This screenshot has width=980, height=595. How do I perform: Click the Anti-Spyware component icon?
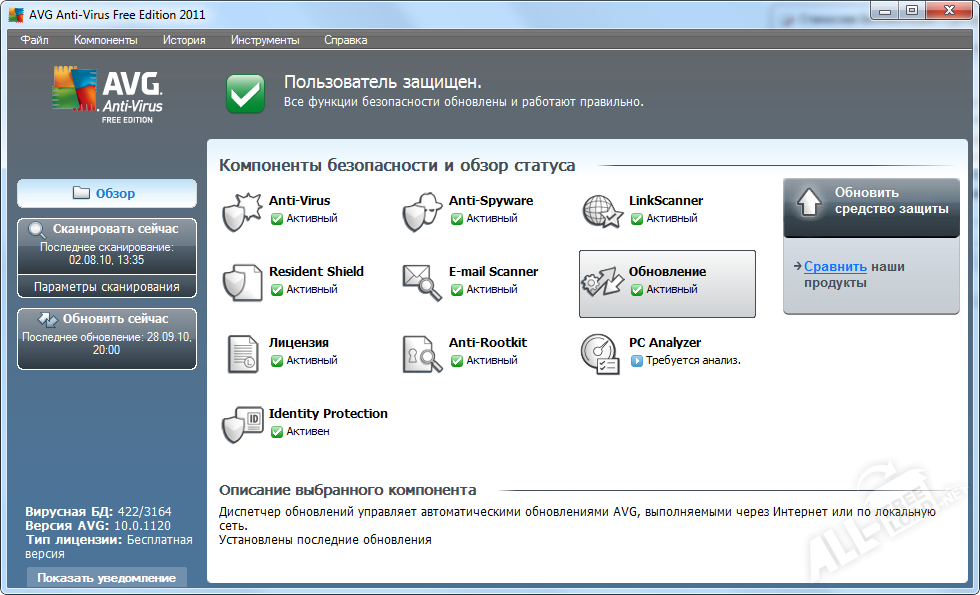tap(421, 211)
